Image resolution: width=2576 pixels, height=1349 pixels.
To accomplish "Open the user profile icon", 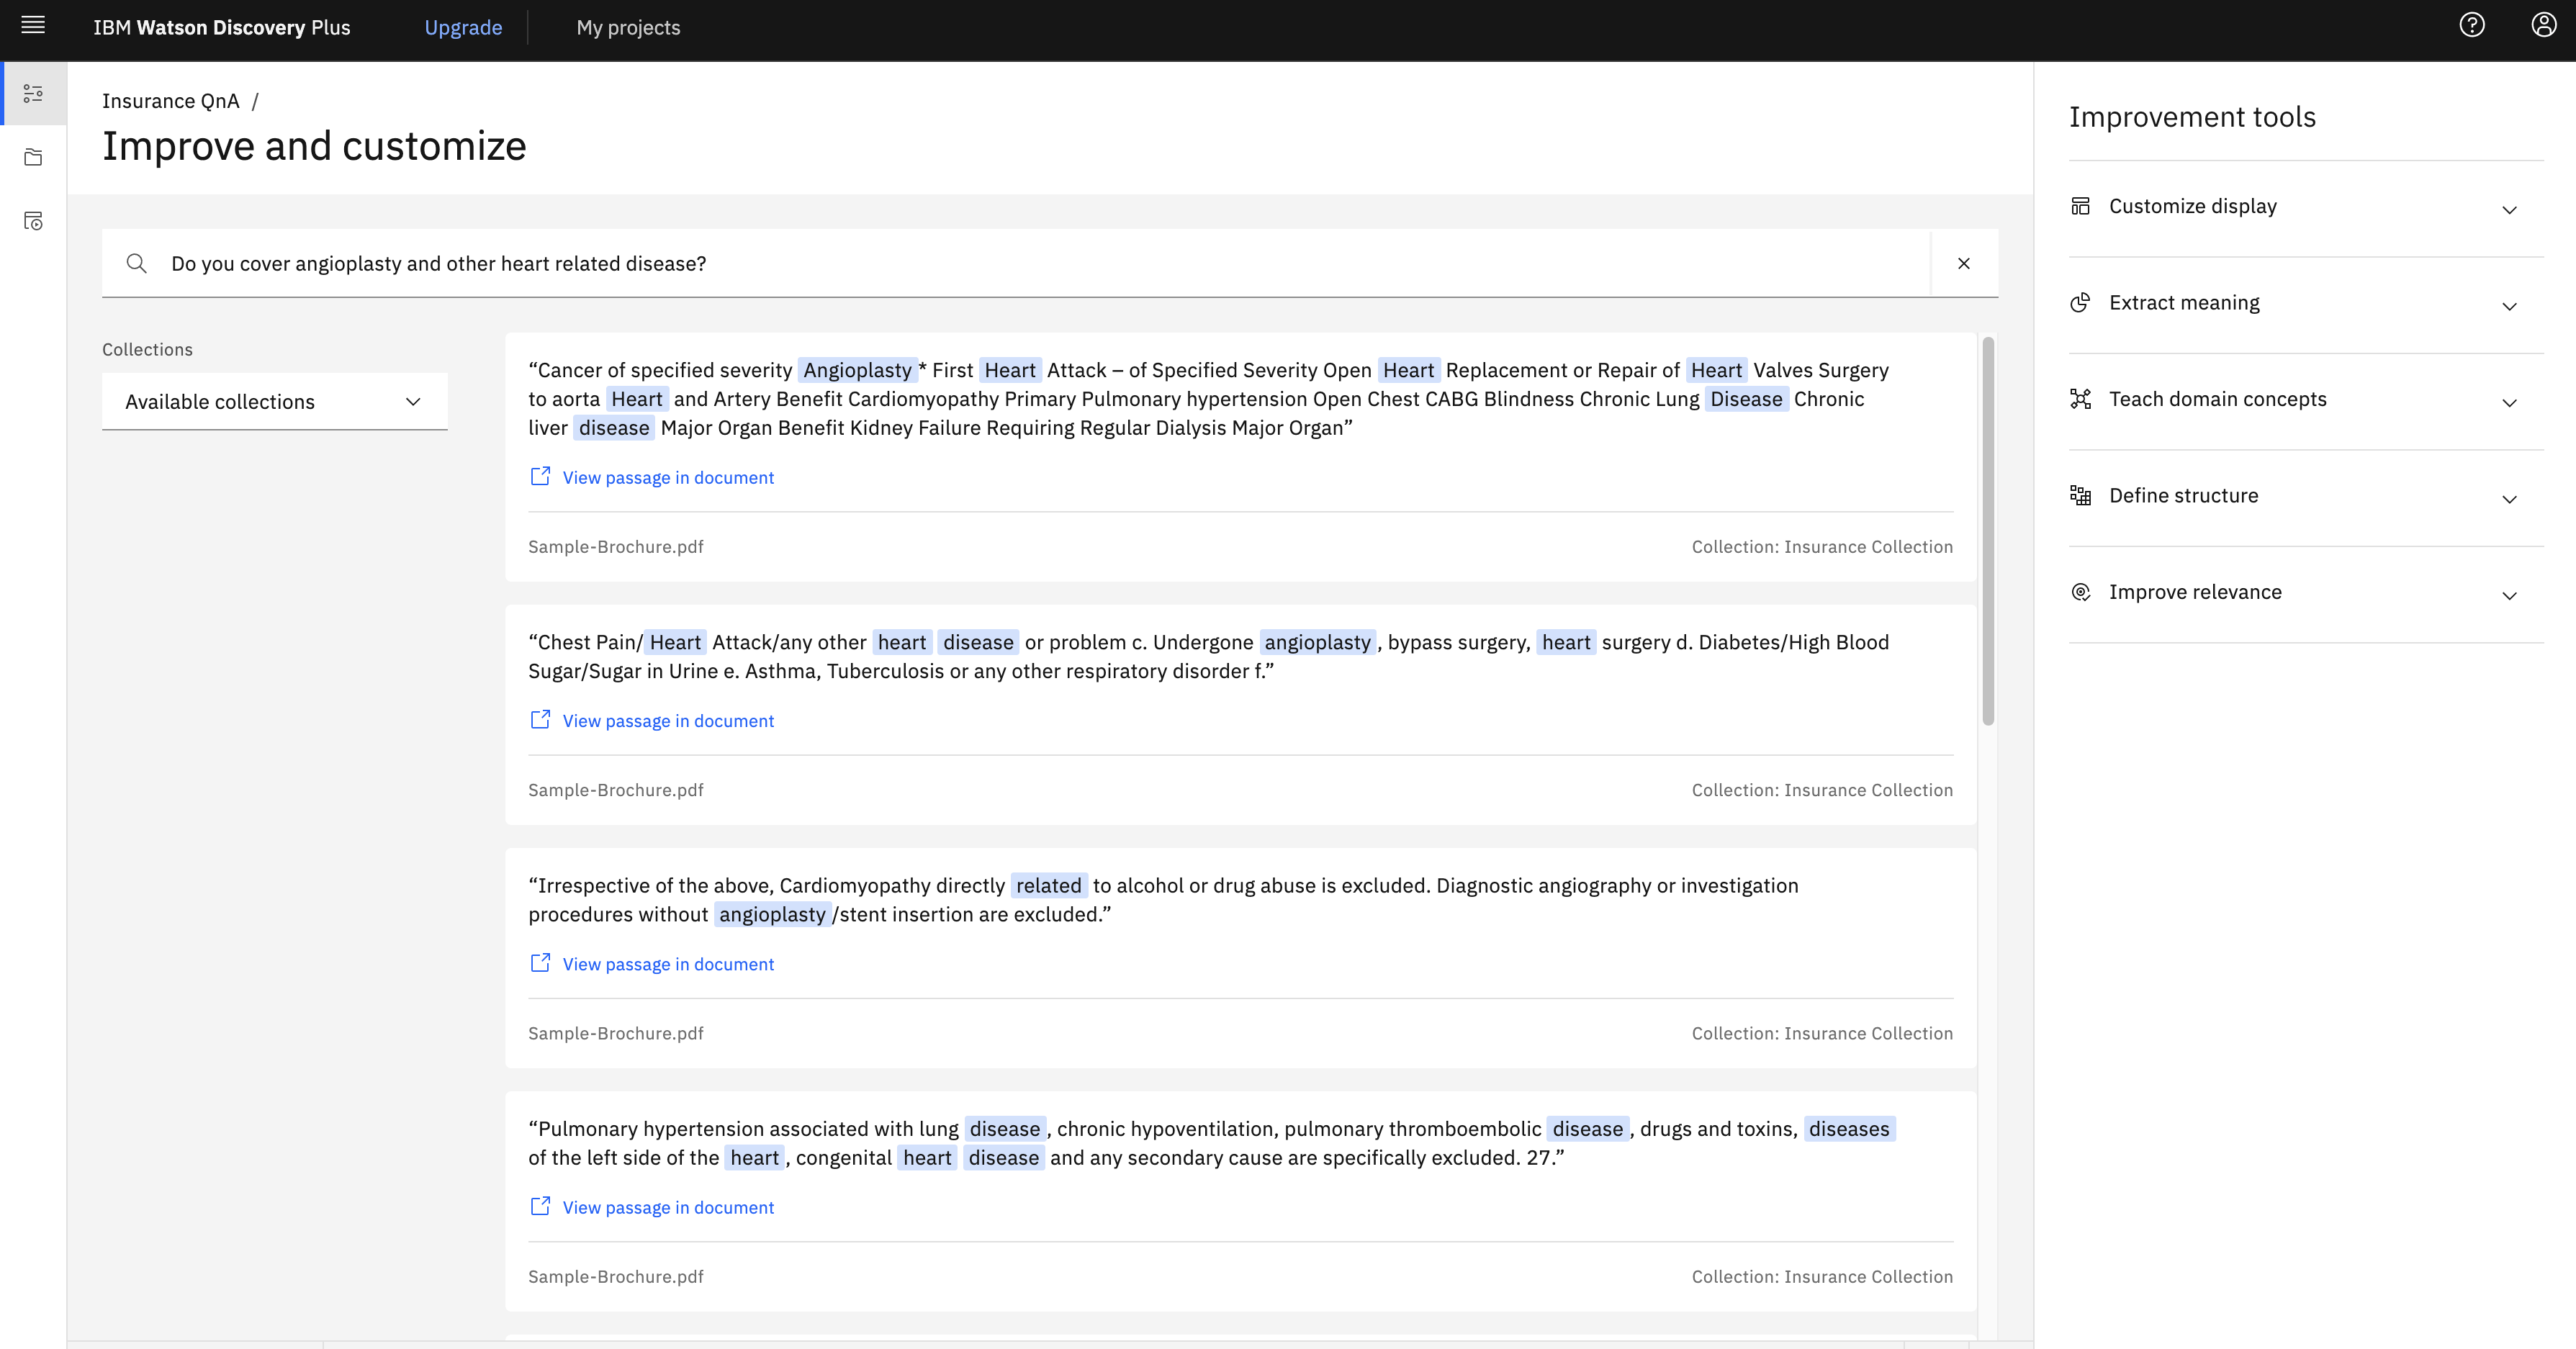I will (x=2543, y=26).
